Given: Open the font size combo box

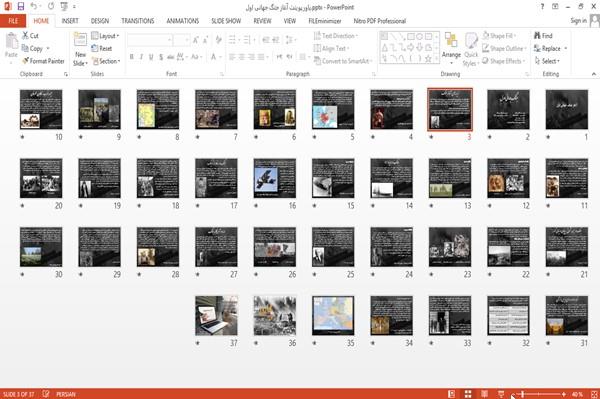Looking at the screenshot, I should tap(181, 40).
